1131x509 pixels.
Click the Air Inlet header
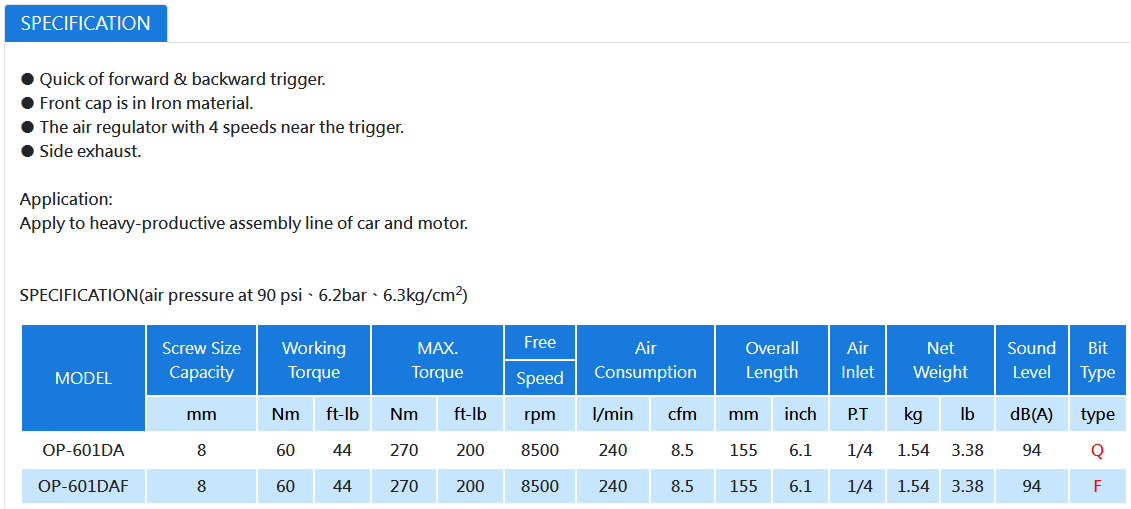point(858,360)
